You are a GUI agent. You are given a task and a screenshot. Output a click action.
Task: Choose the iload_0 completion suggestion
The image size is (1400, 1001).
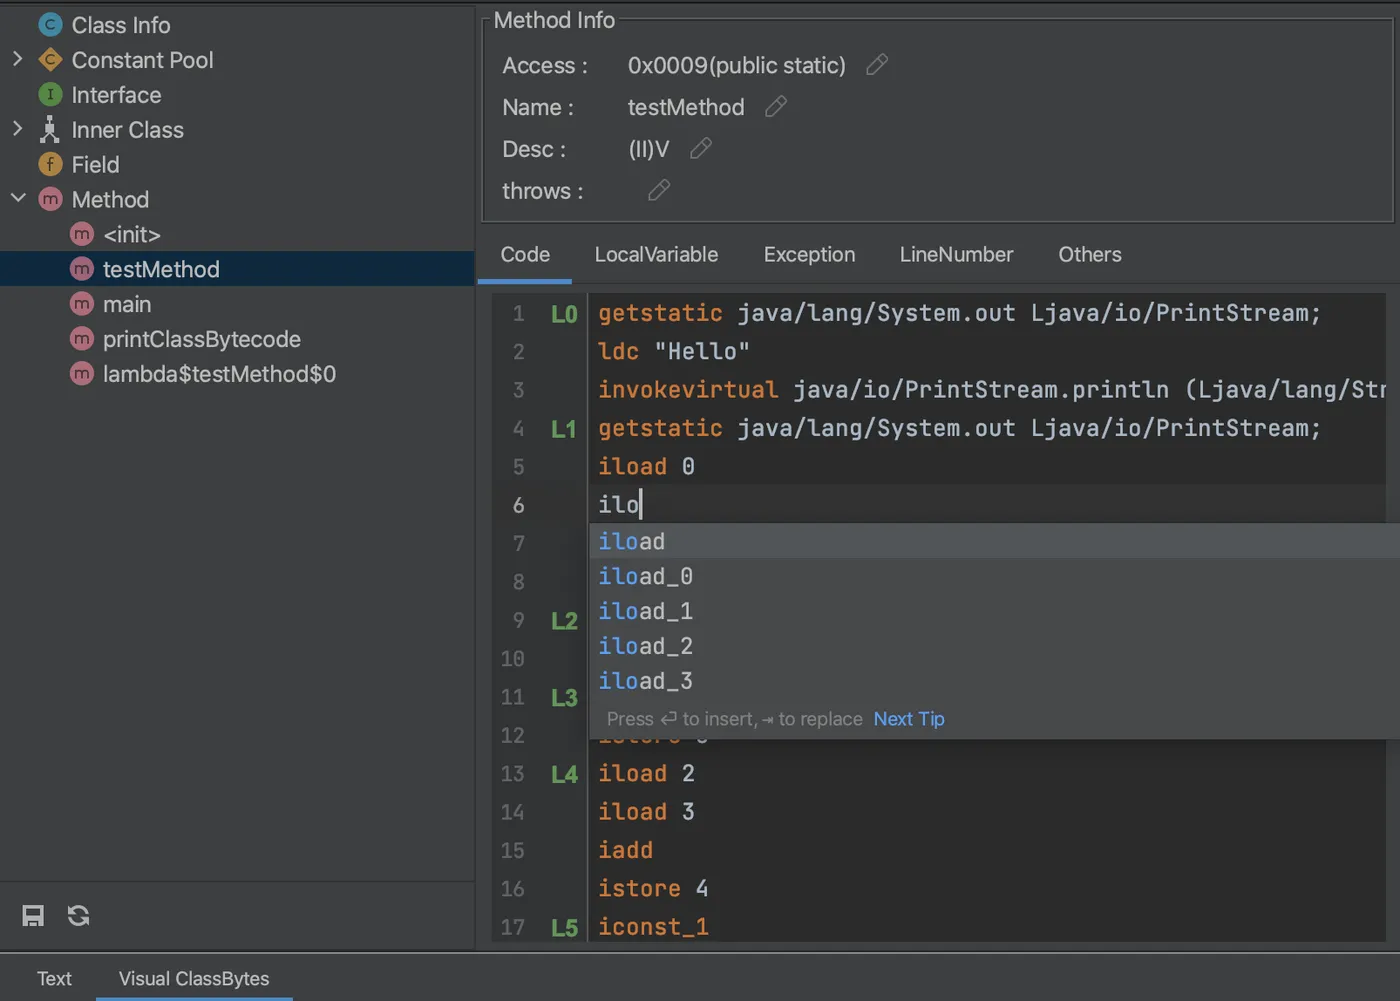click(994, 576)
